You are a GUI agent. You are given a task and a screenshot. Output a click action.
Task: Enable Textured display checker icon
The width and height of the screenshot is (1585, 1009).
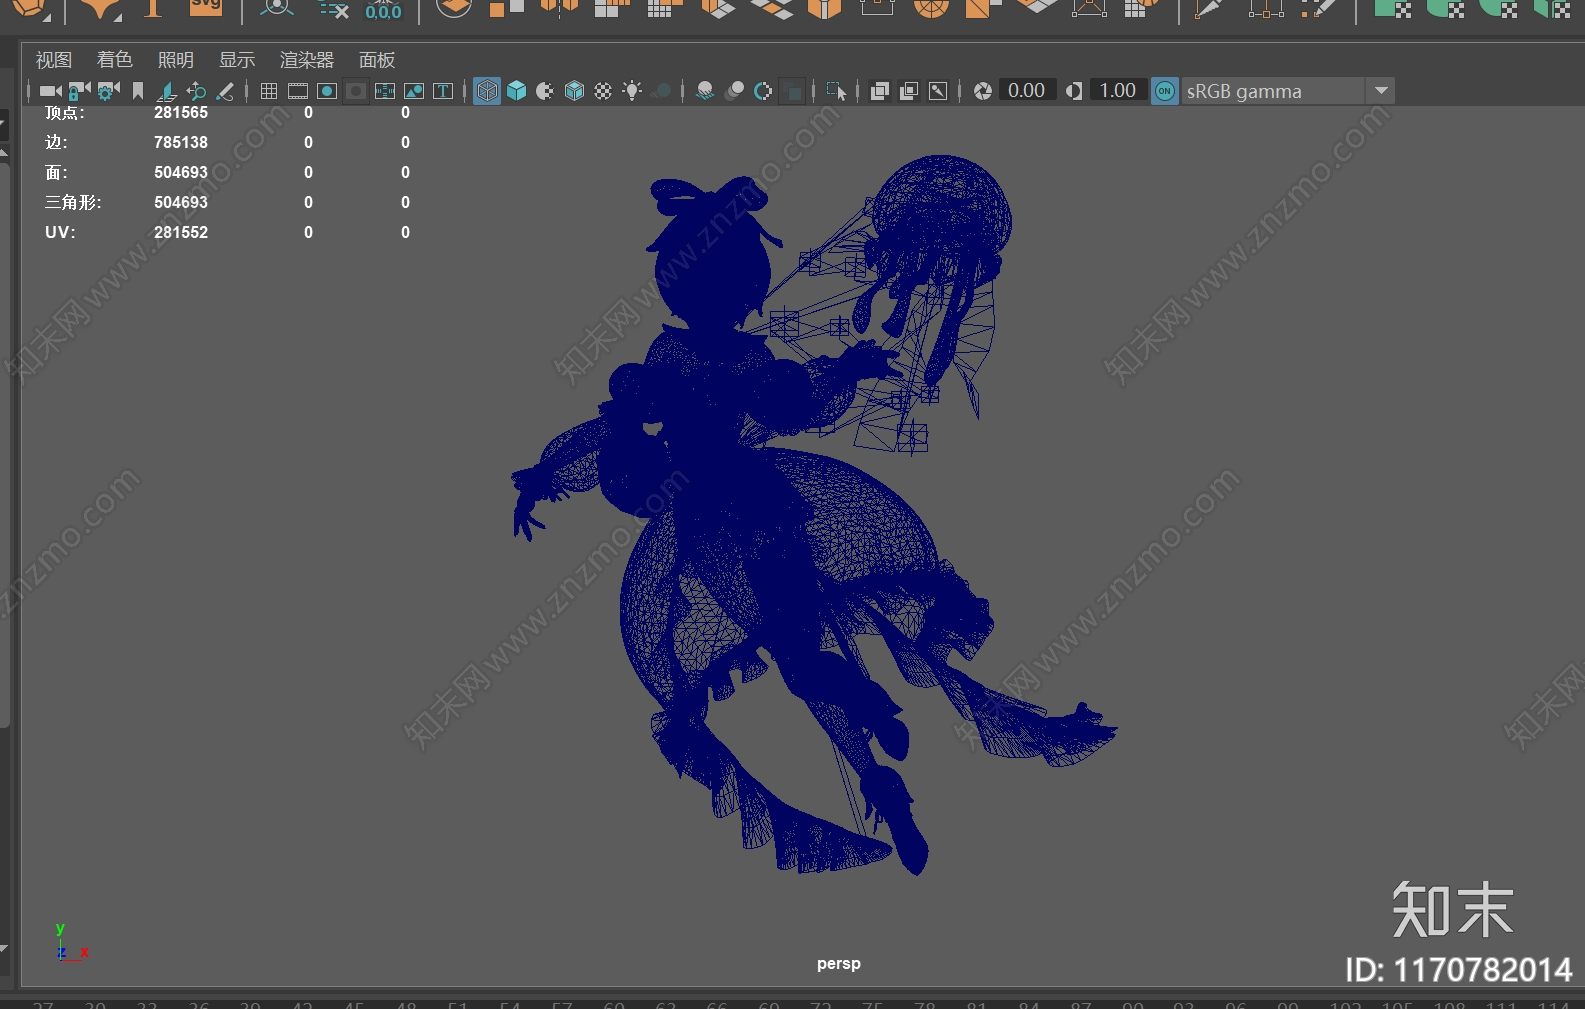[603, 91]
